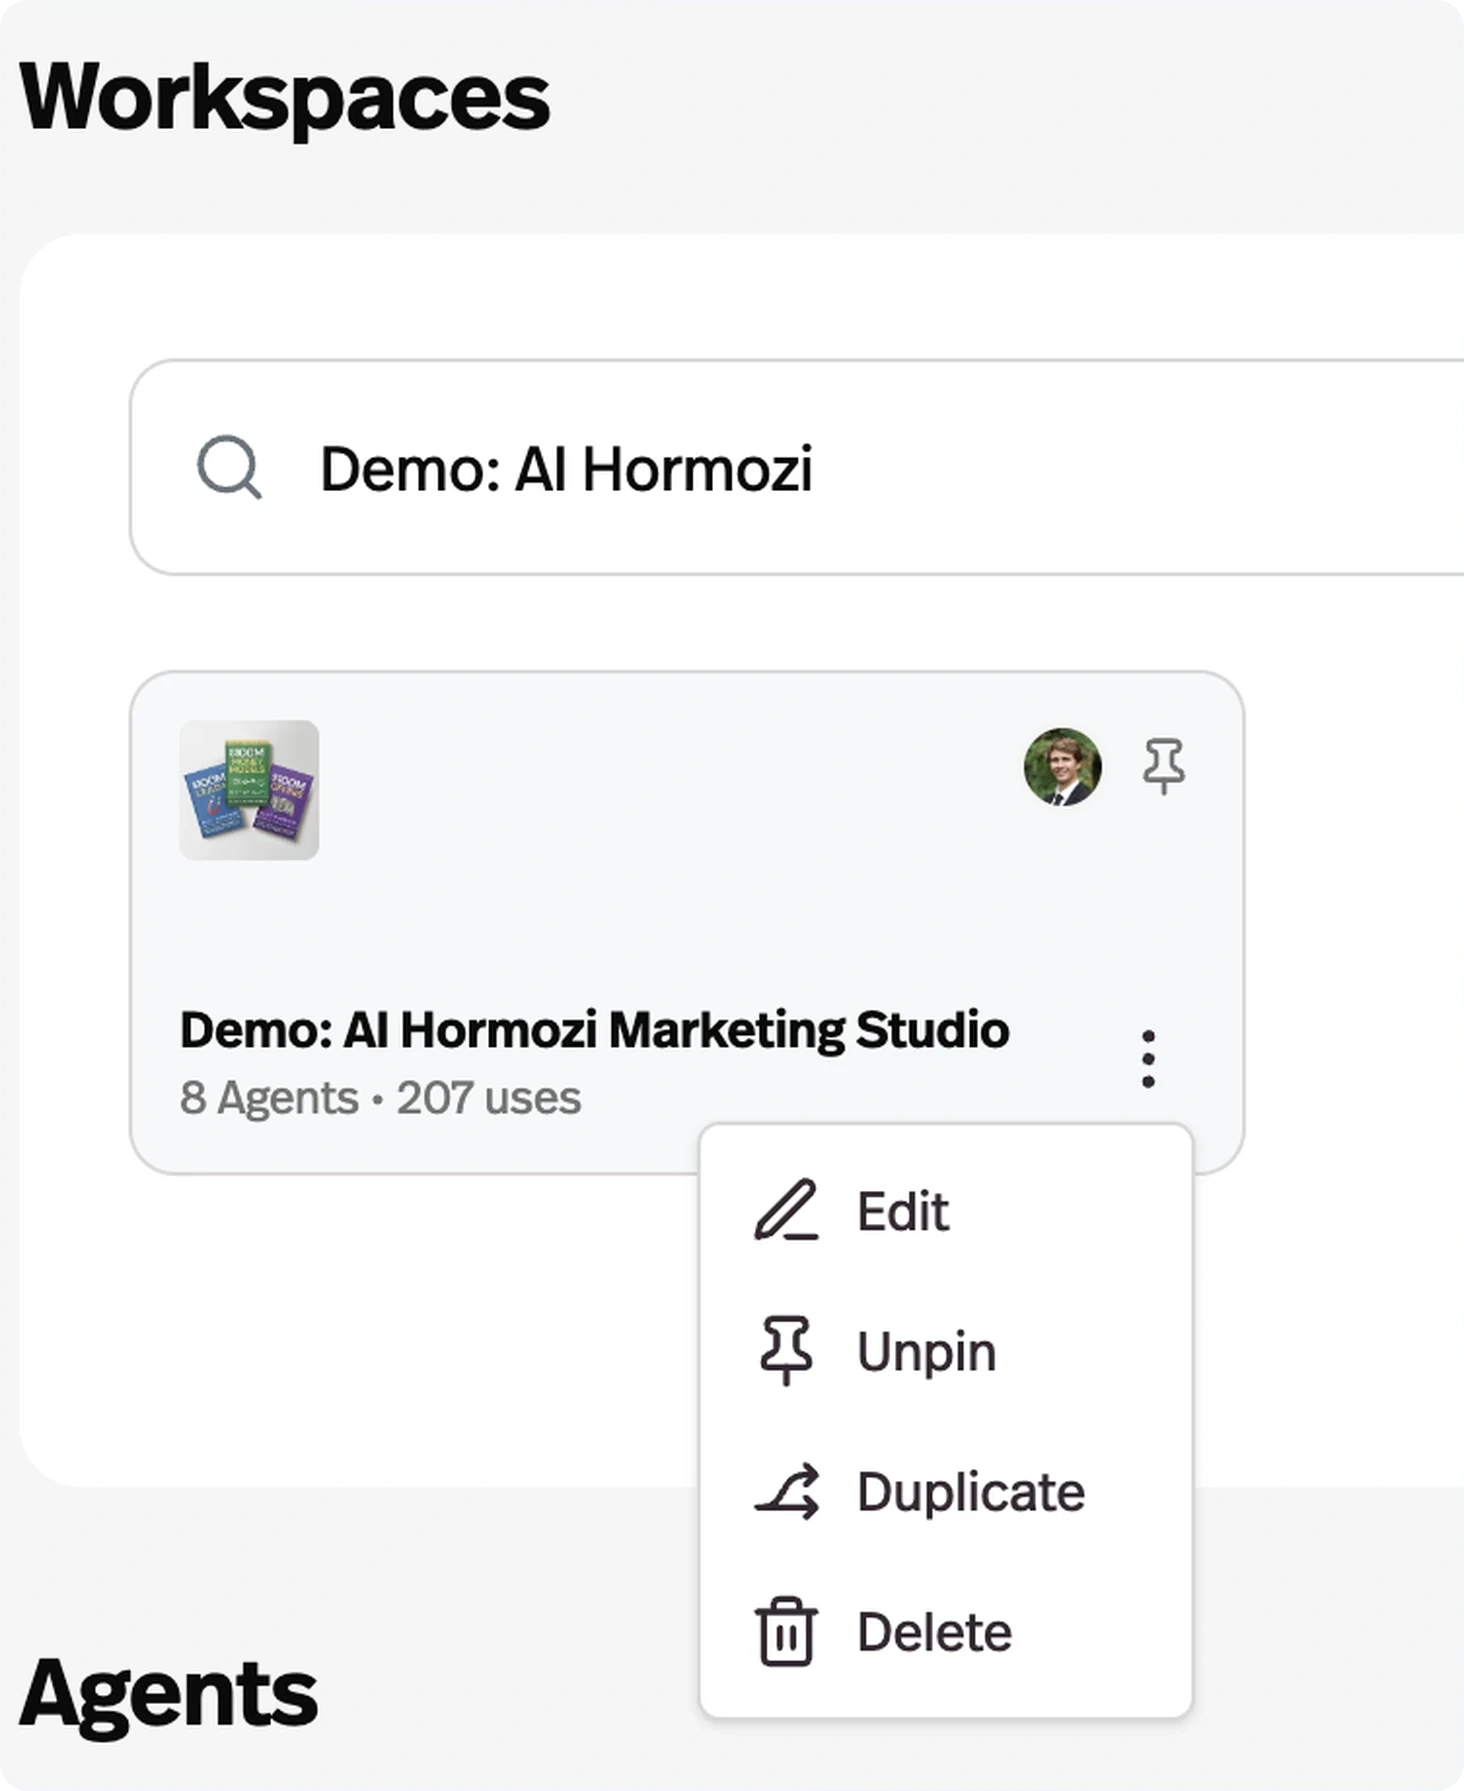Click the Duplicate arrow icon
1464x1791 pixels.
click(786, 1491)
